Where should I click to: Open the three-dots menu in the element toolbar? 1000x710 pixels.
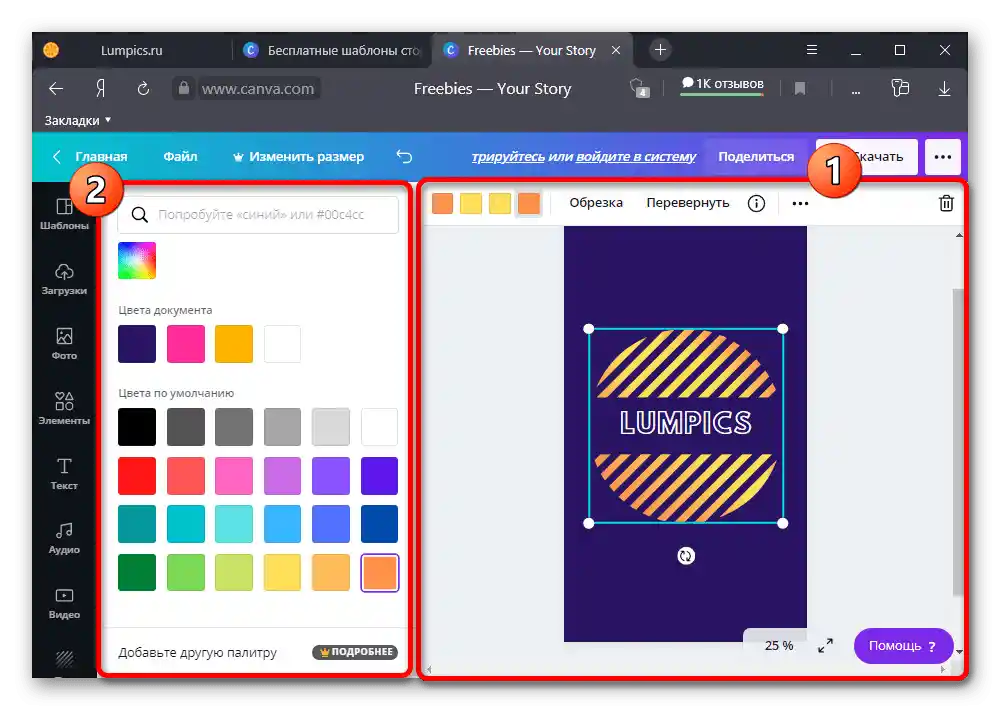pos(800,203)
